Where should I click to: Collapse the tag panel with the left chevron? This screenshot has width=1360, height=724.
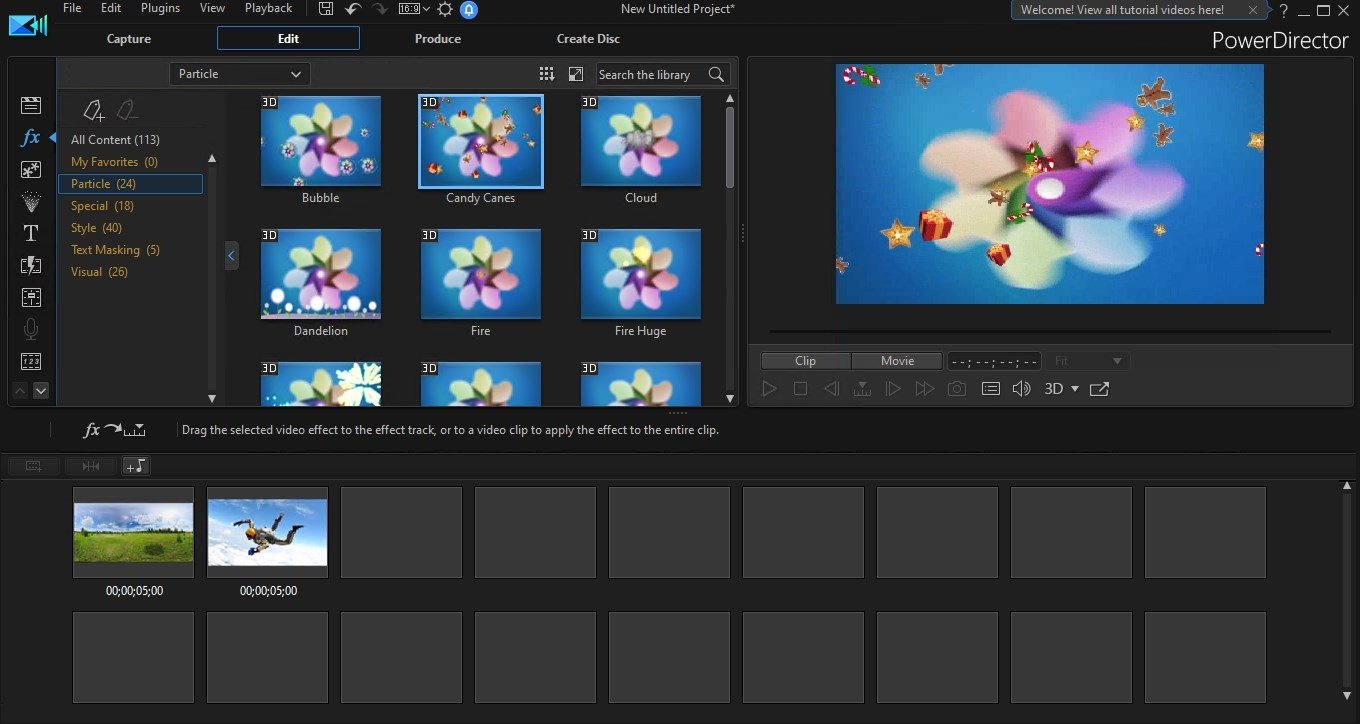click(x=231, y=256)
